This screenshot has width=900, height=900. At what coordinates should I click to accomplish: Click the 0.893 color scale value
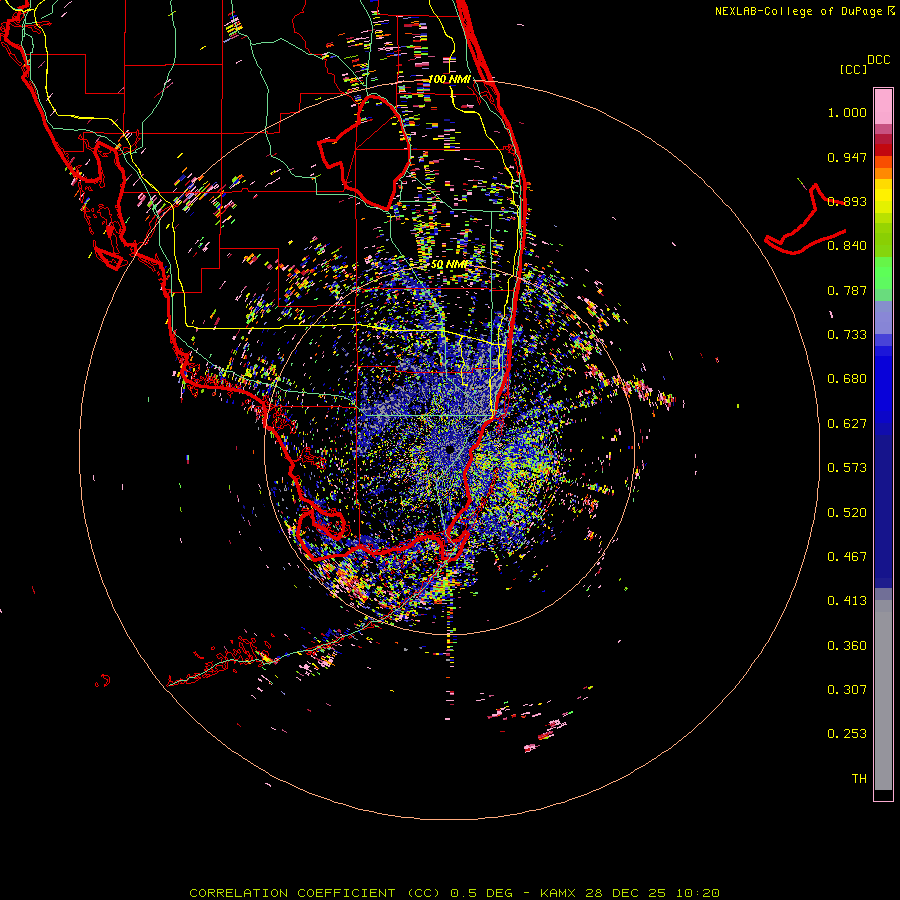pyautogui.click(x=847, y=201)
